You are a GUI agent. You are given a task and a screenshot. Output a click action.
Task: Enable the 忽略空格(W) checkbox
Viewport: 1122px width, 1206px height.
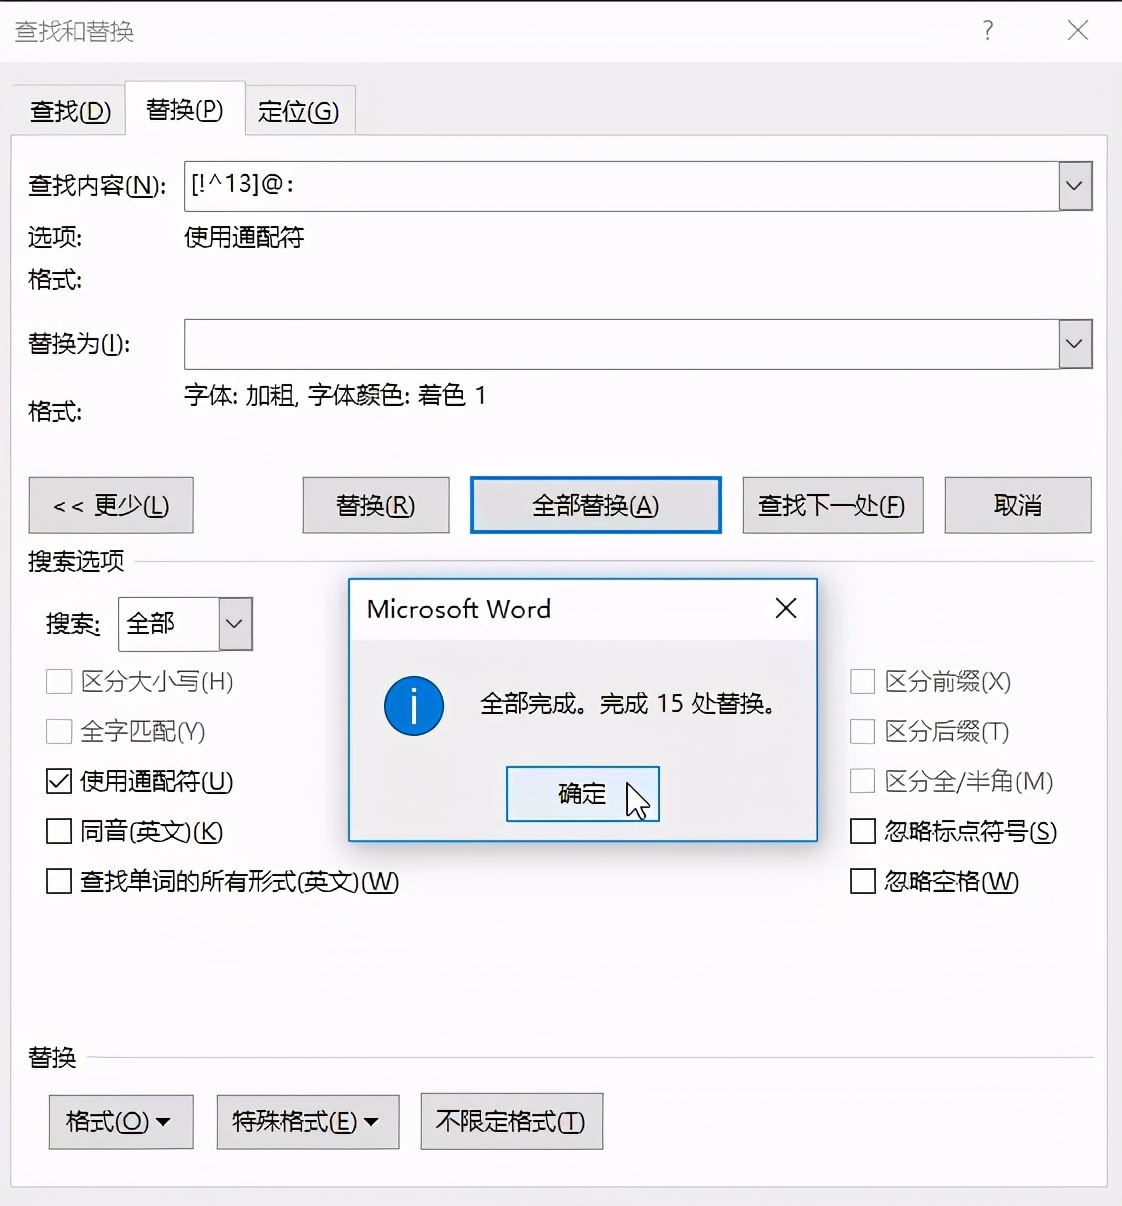coord(862,881)
